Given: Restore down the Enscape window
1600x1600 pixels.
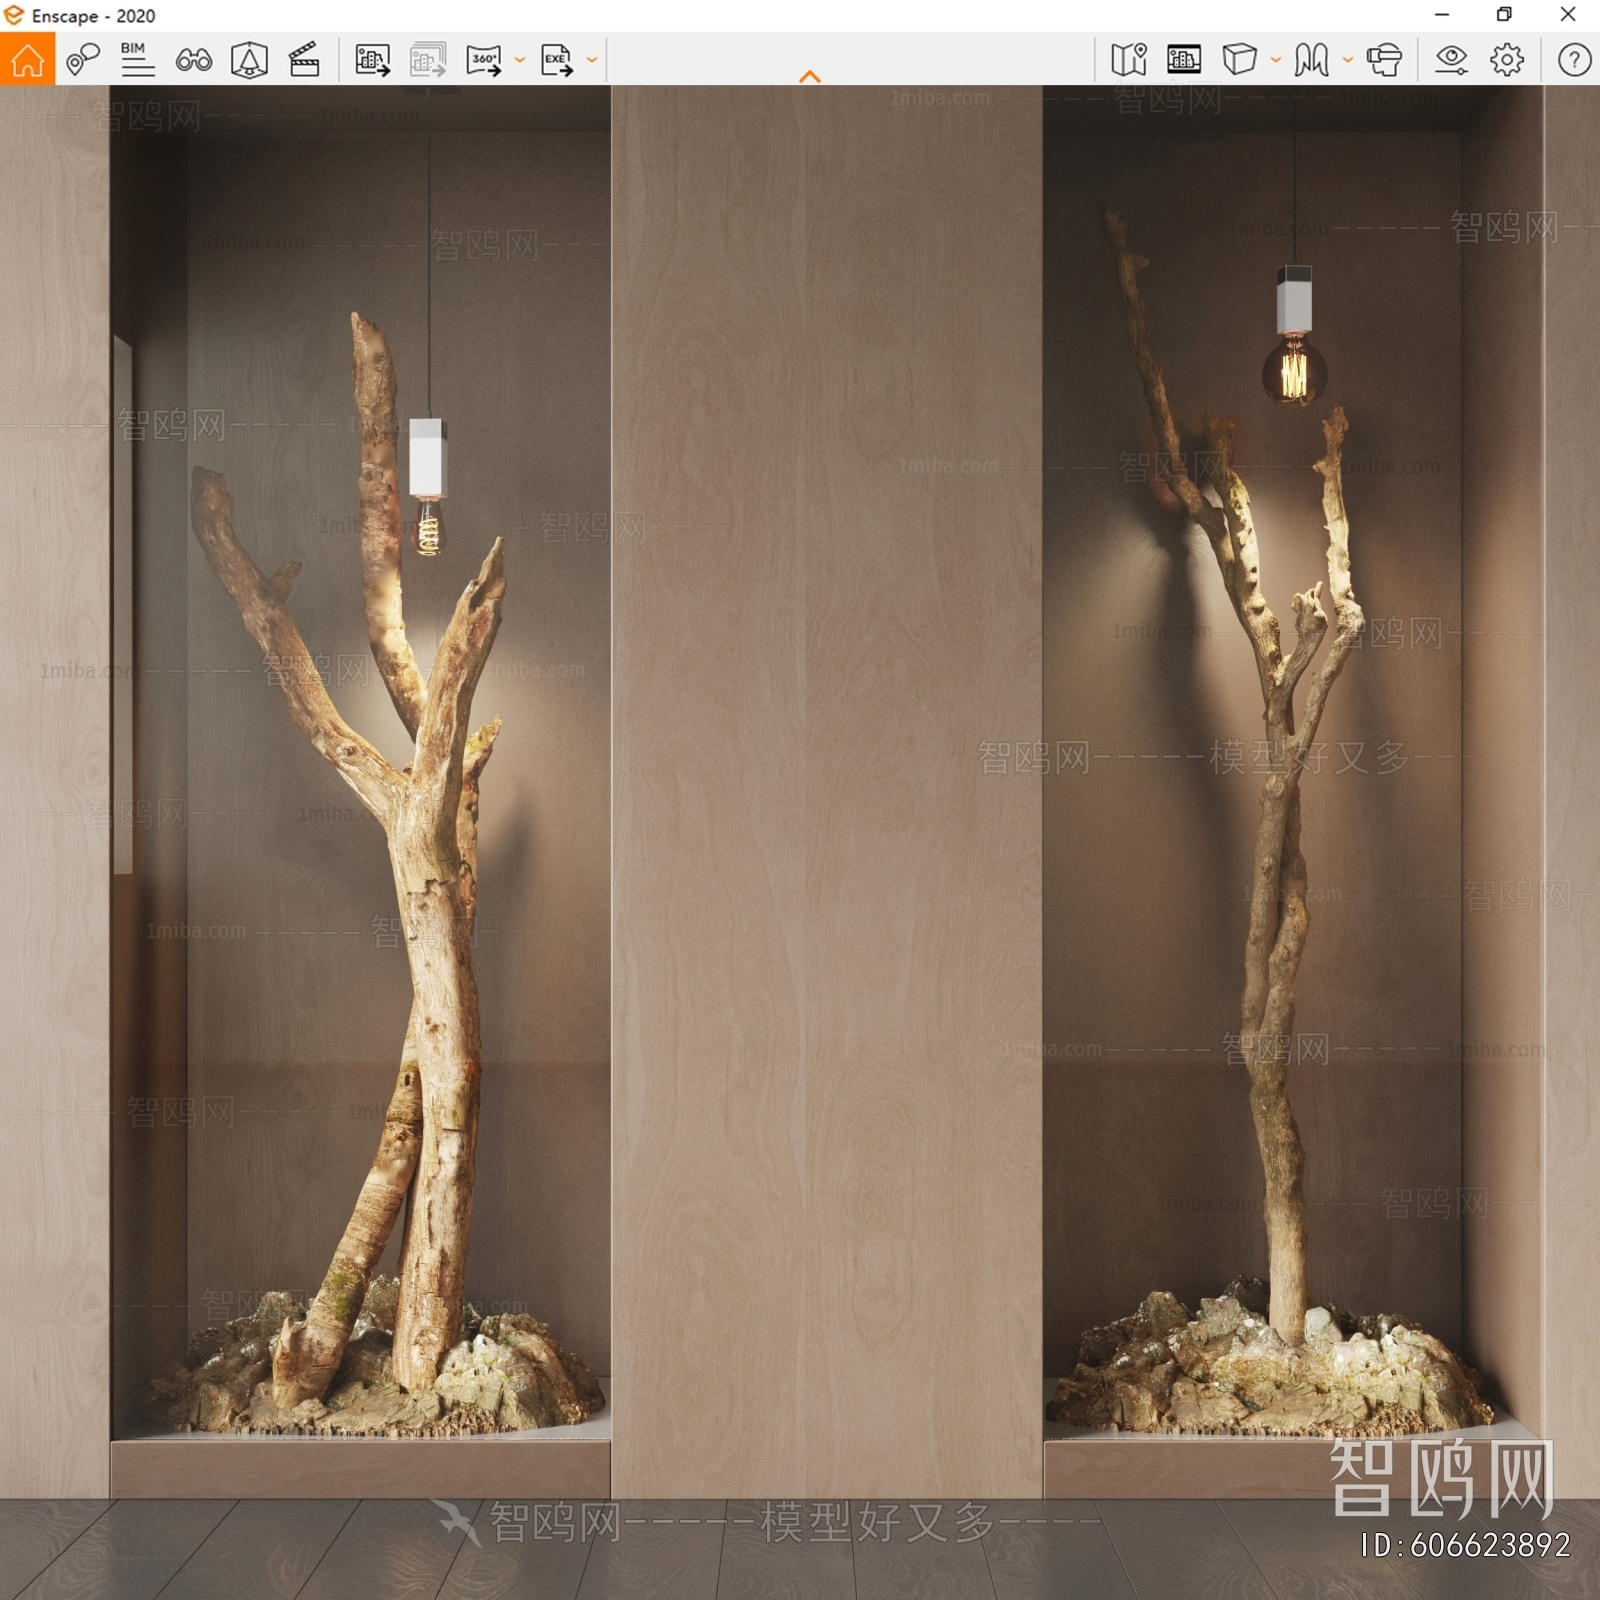Looking at the screenshot, I should (x=1504, y=15).
